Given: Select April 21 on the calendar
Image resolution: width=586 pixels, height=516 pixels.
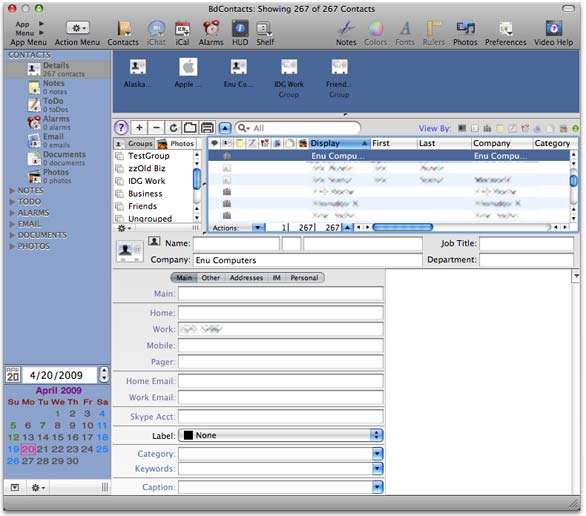Looking at the screenshot, I should [x=43, y=449].
